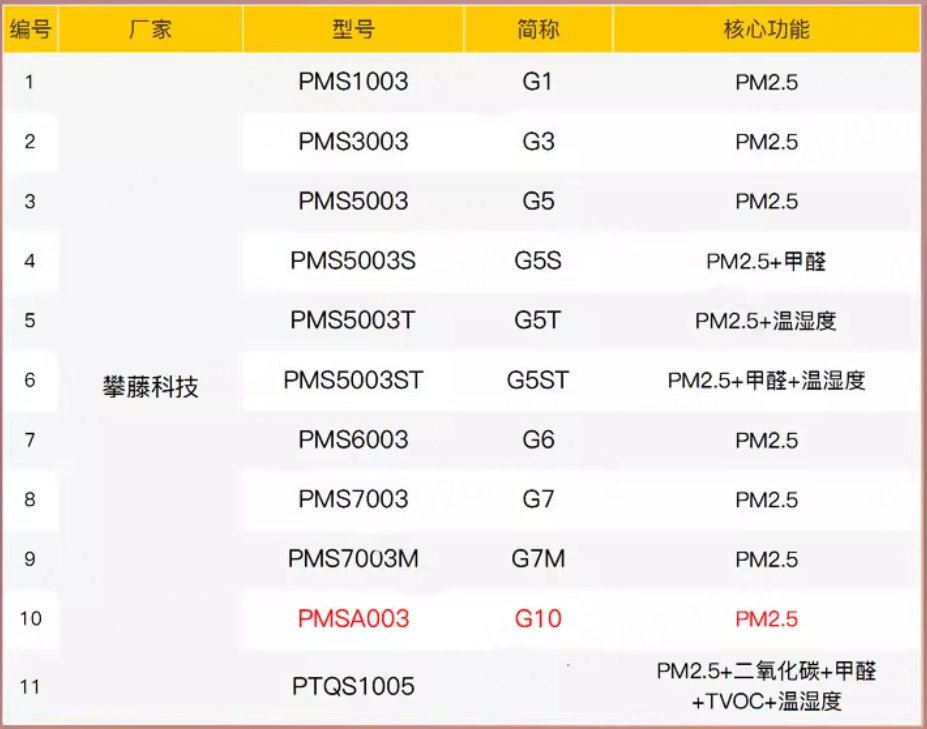Click the model cell reading exactly PMS5003
This screenshot has width=927, height=729.
point(353,201)
